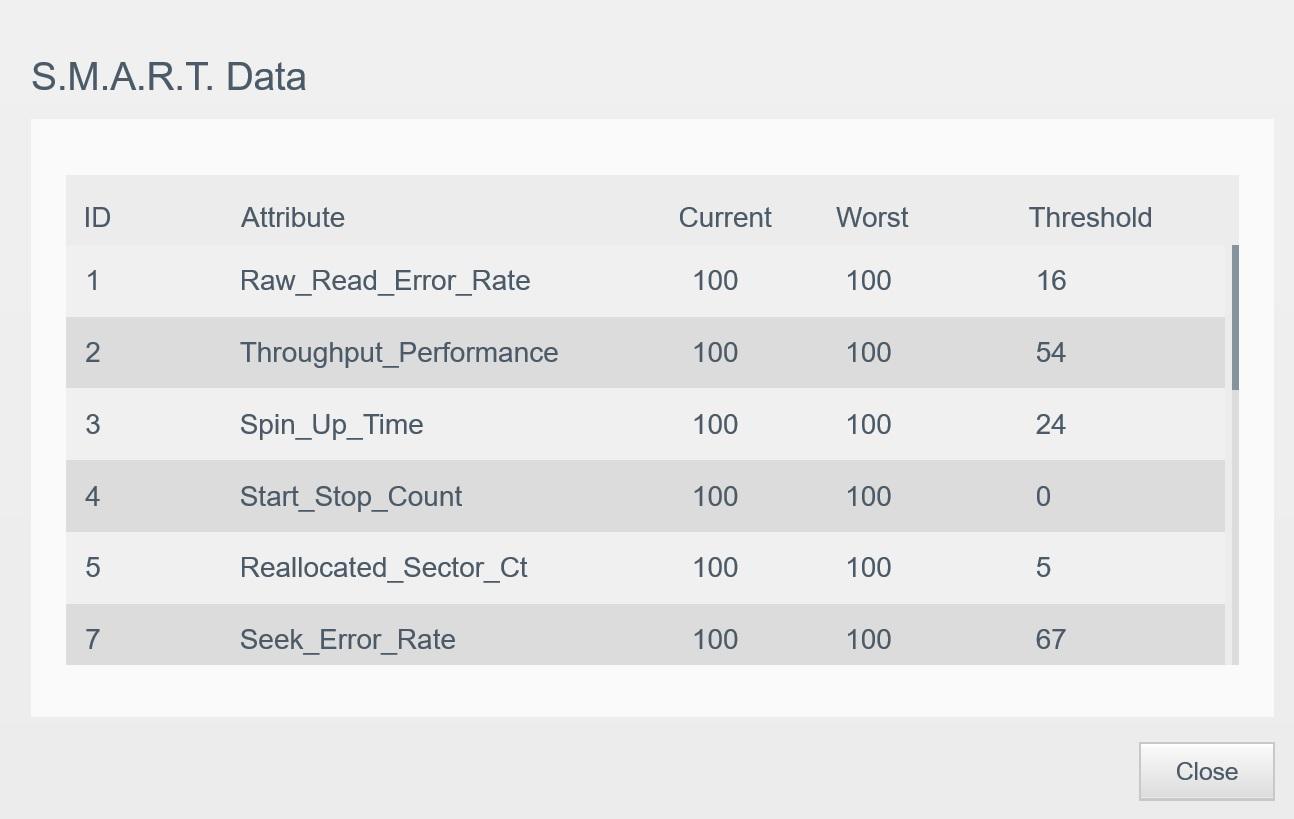Select the Throughput_Performance row
The width and height of the screenshot is (1294, 819).
pos(645,353)
